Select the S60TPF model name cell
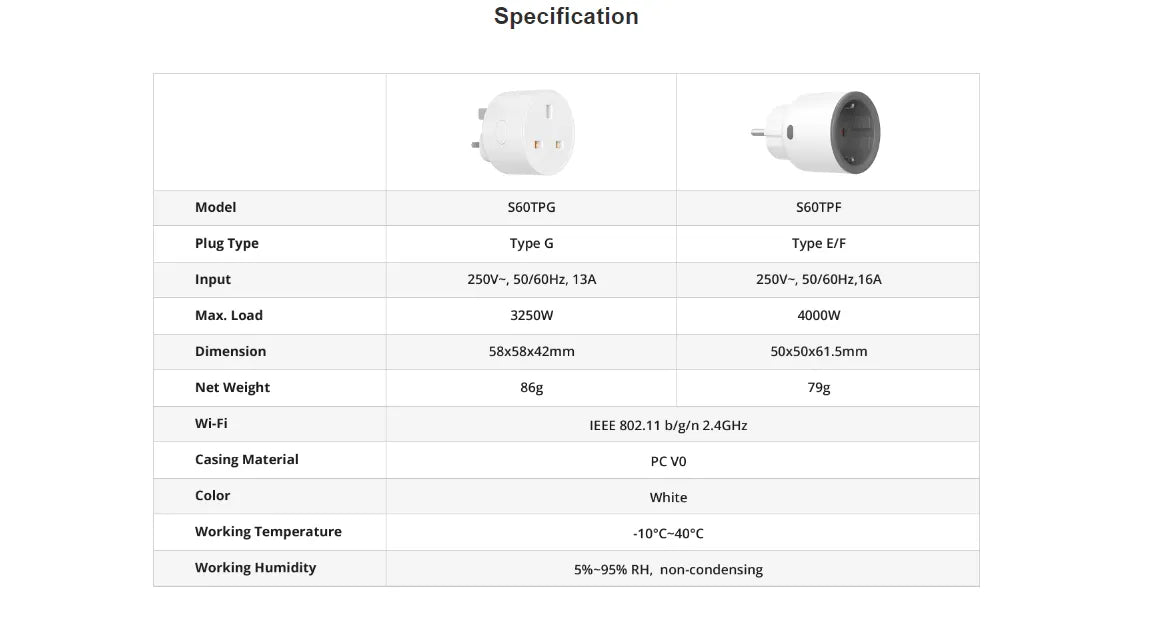The image size is (1154, 619). pyautogui.click(x=819, y=208)
